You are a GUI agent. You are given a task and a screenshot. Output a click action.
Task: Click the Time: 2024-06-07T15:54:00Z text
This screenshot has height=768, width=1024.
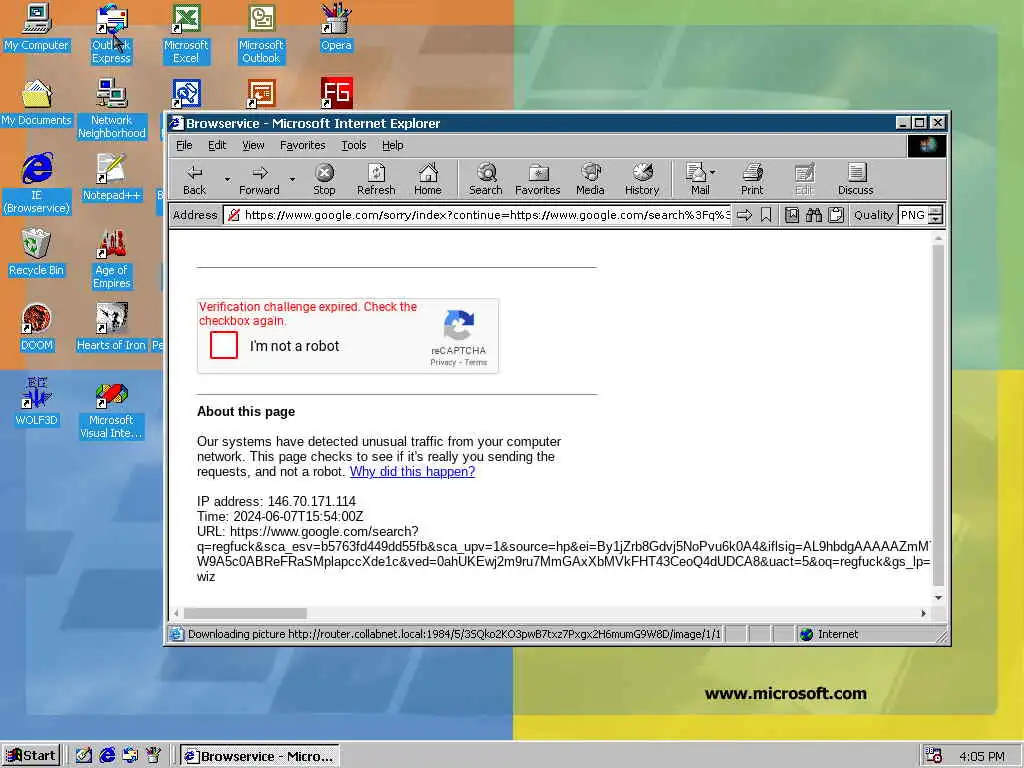[x=280, y=517]
